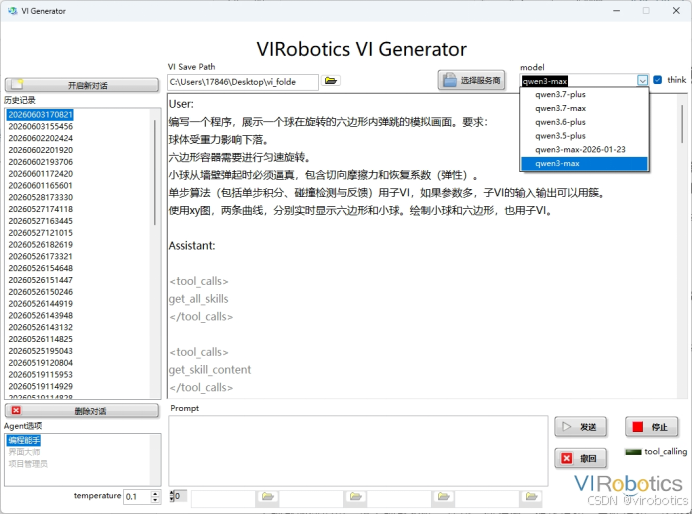Open history record 20260526114825

[x=41, y=339]
